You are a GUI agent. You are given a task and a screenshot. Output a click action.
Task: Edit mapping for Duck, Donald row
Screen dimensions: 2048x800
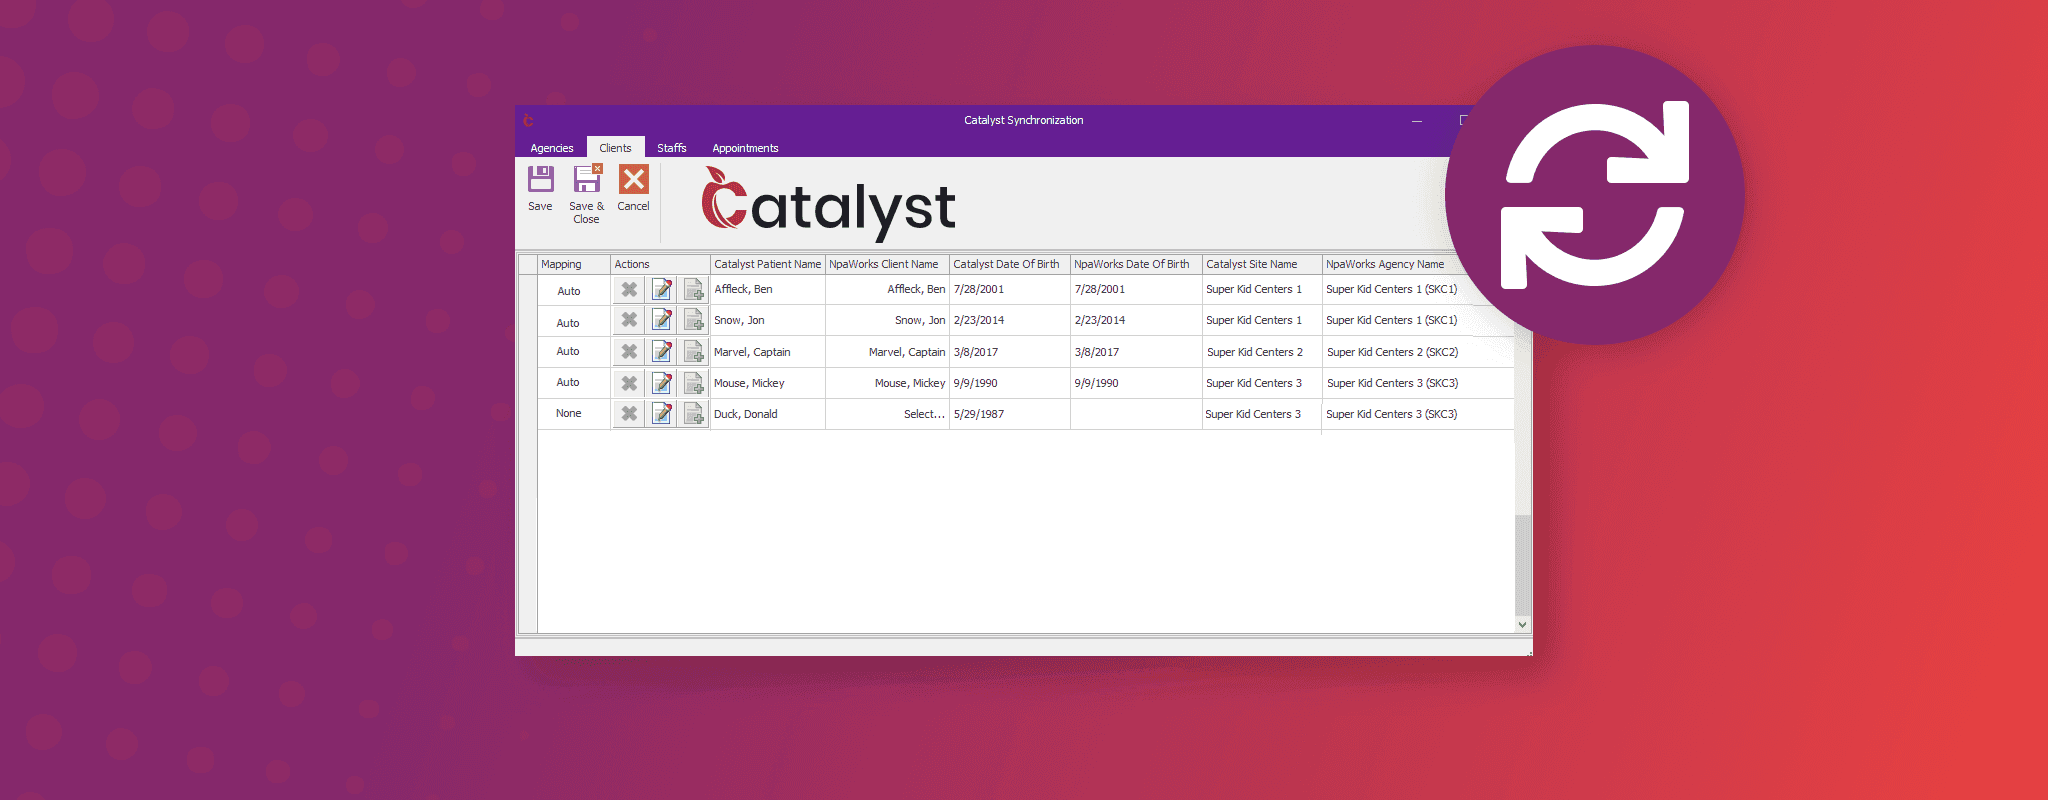coord(661,414)
